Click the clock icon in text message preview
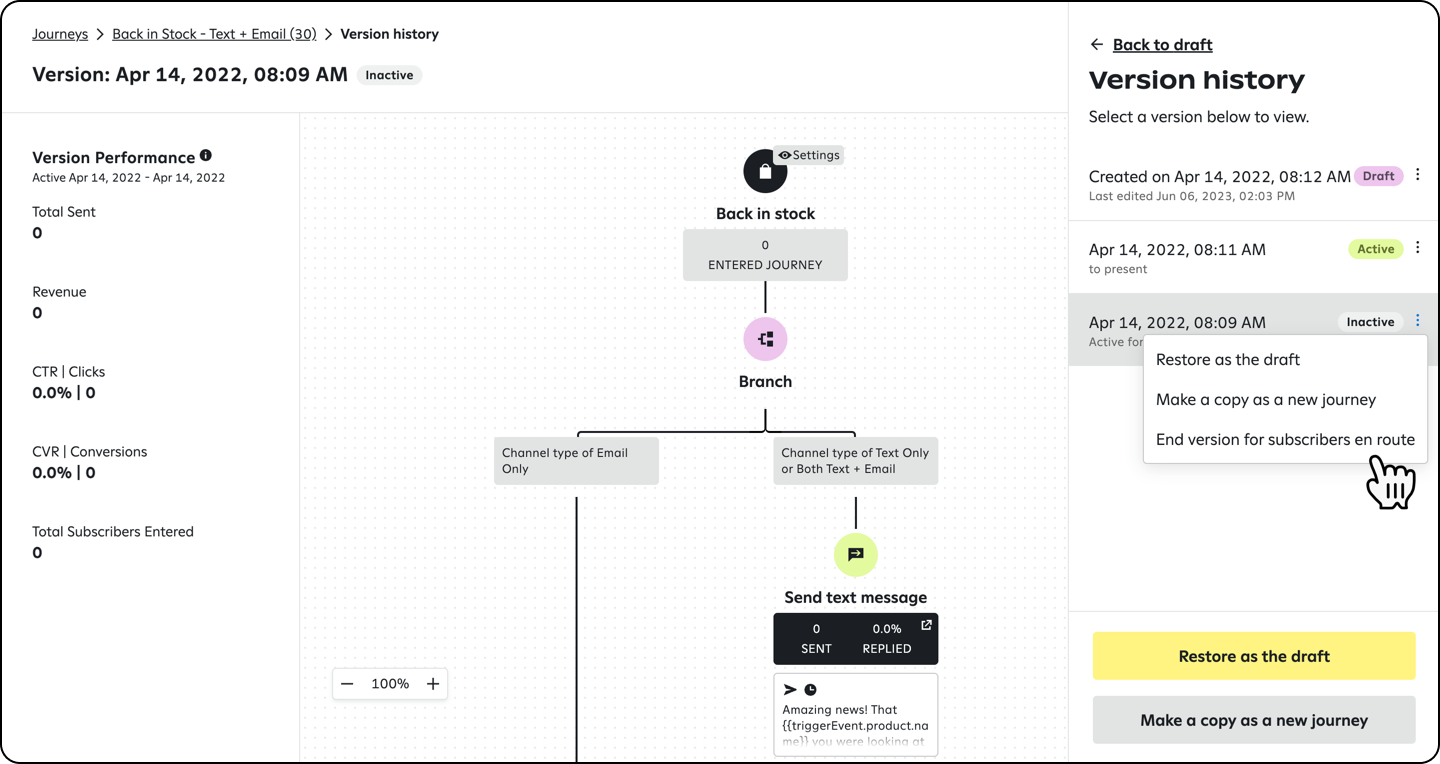Image resolution: width=1440 pixels, height=764 pixels. [x=810, y=688]
